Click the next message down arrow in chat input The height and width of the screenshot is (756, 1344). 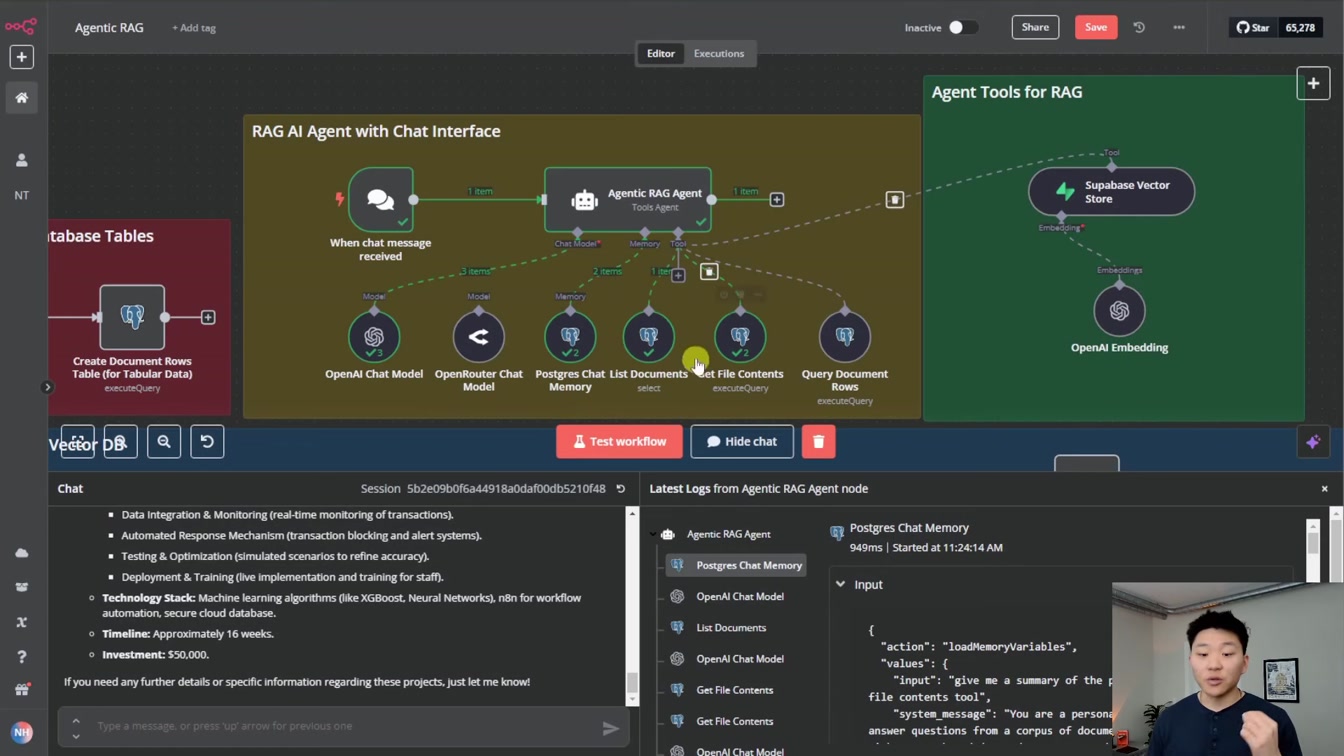pos(76,735)
